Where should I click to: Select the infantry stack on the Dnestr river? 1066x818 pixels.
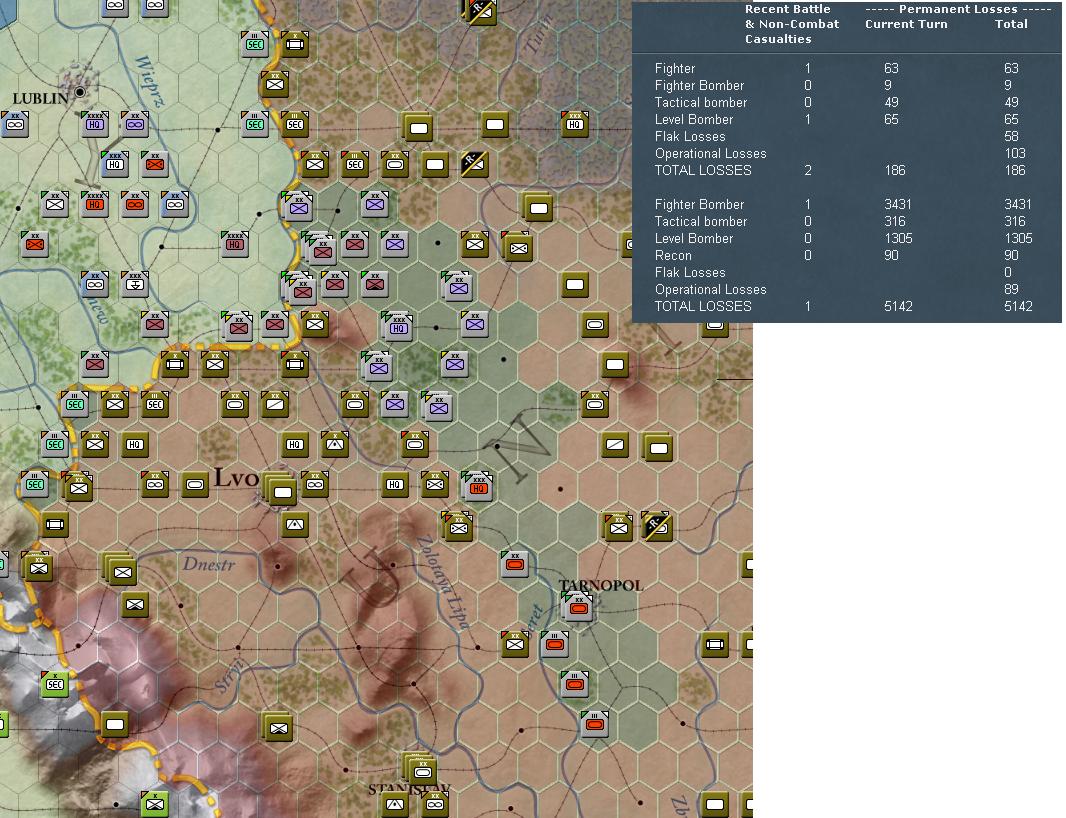[x=120, y=569]
